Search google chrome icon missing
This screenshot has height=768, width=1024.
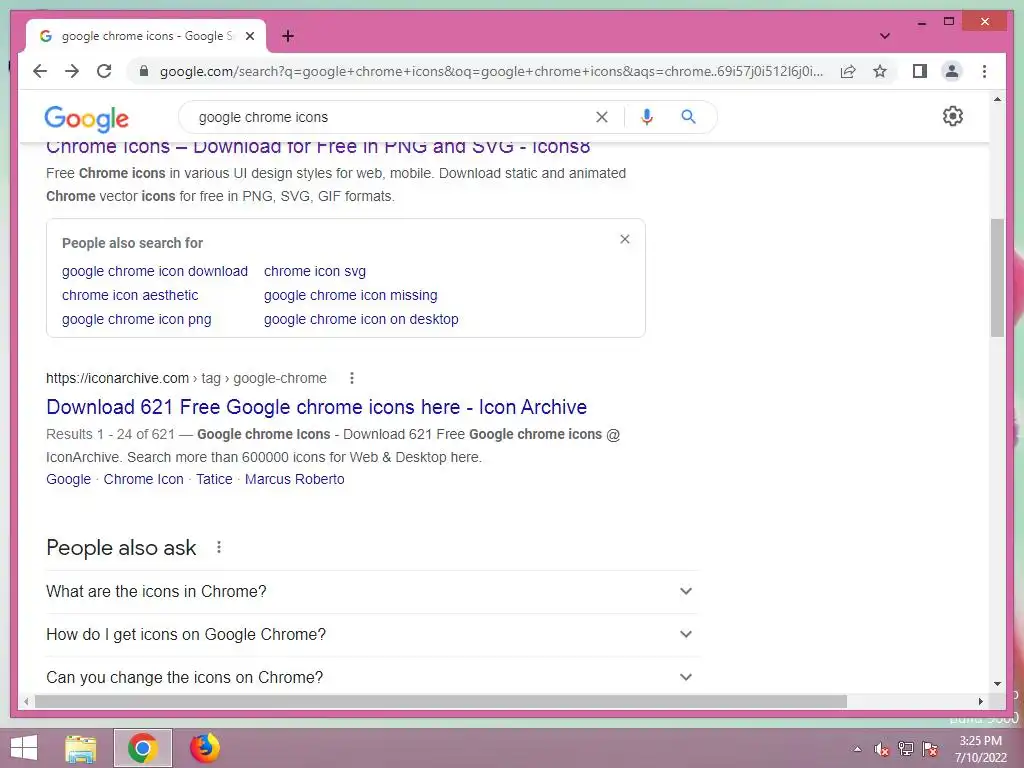(x=351, y=295)
